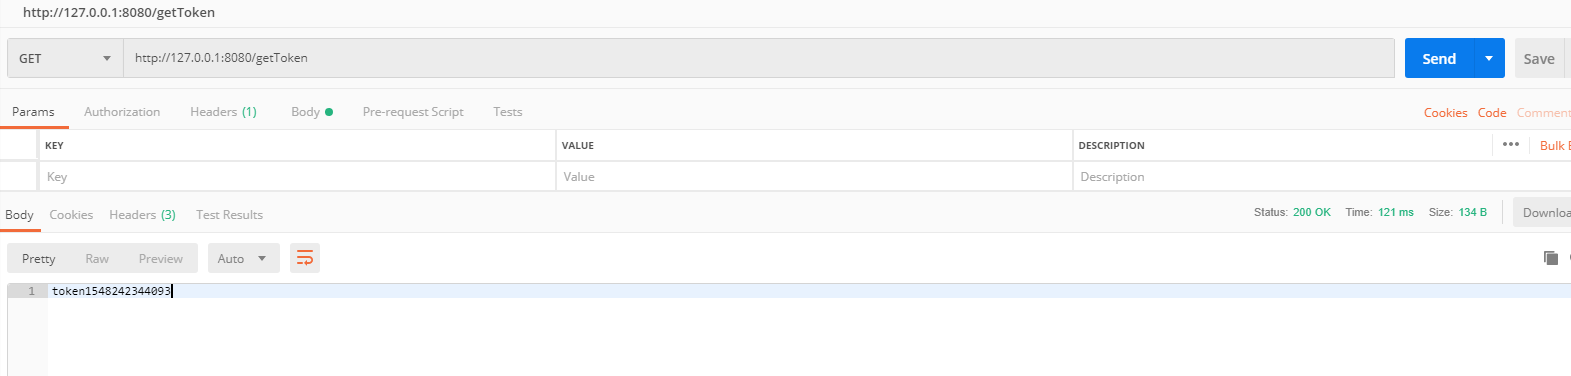This screenshot has width=1571, height=376.
Task: Select the Raw response view
Action: click(97, 258)
